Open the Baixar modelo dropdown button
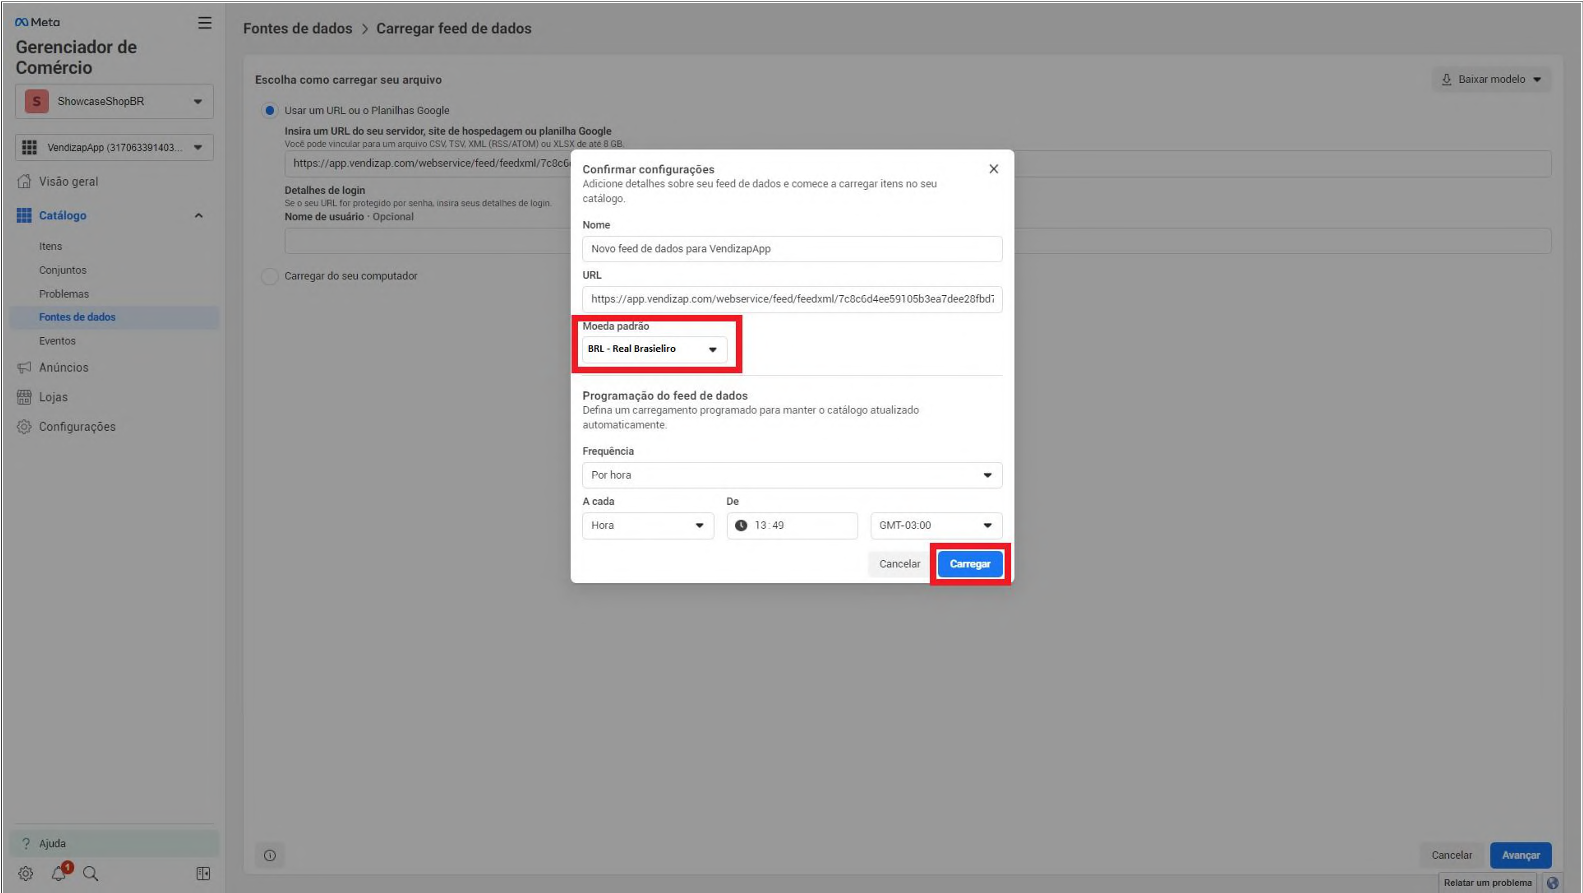 (x=1491, y=80)
